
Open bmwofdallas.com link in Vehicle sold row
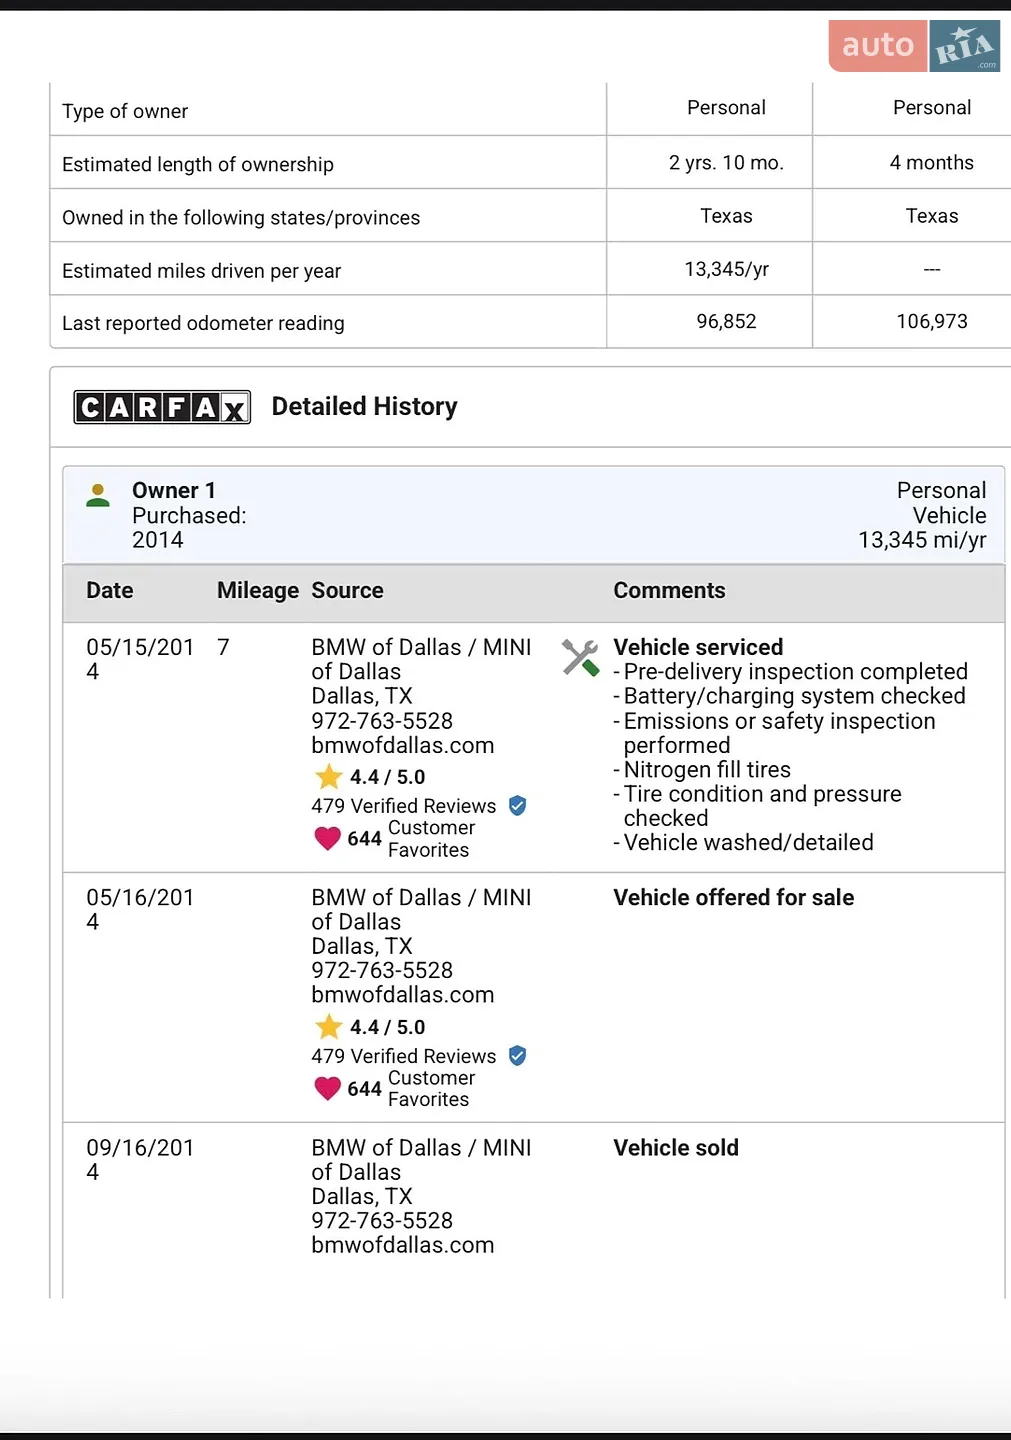coord(403,1246)
